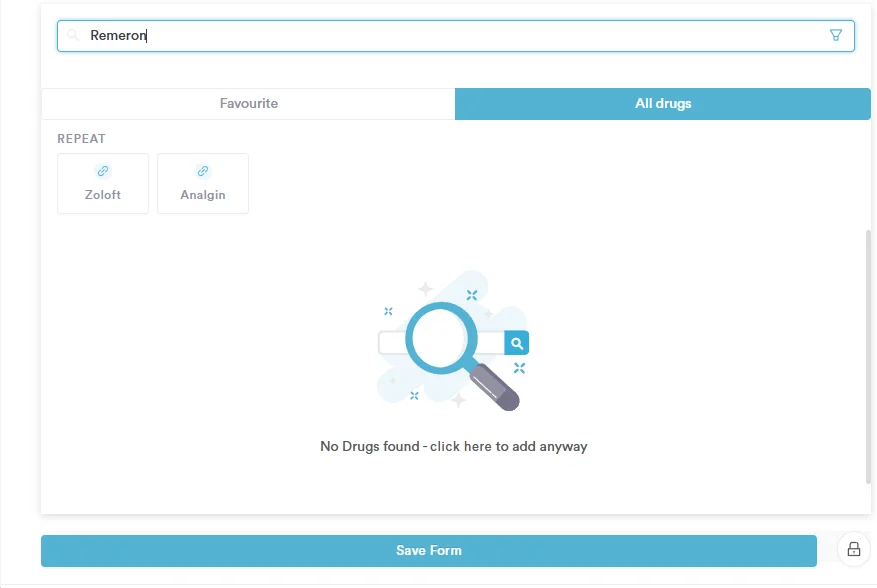Click the link icon on Analgin card

point(203,171)
